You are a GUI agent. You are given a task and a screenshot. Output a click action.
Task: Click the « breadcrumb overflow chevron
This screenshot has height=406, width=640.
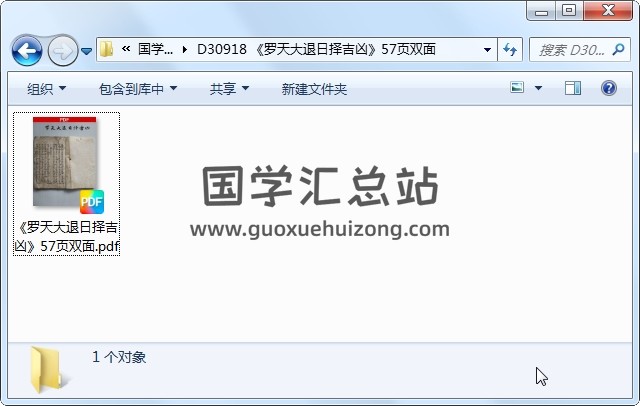126,49
